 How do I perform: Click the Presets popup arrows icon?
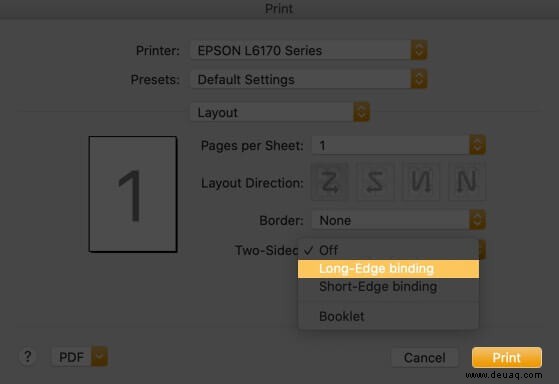coord(419,79)
